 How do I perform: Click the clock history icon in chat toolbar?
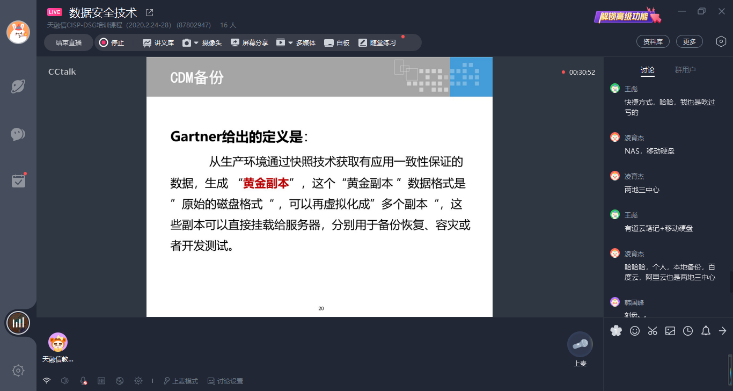point(688,331)
